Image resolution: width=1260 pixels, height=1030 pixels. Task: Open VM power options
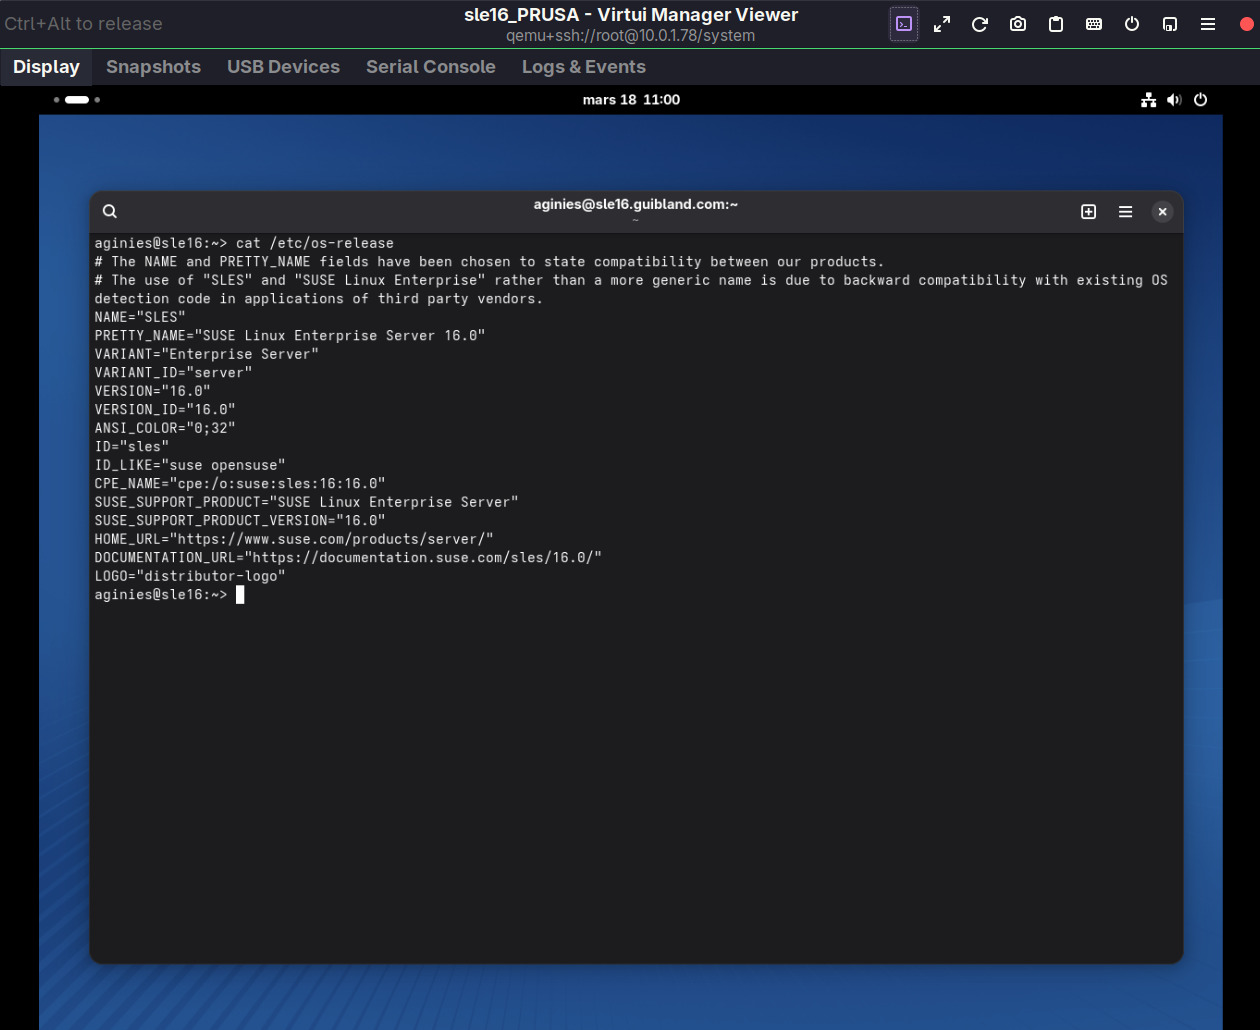point(1132,24)
